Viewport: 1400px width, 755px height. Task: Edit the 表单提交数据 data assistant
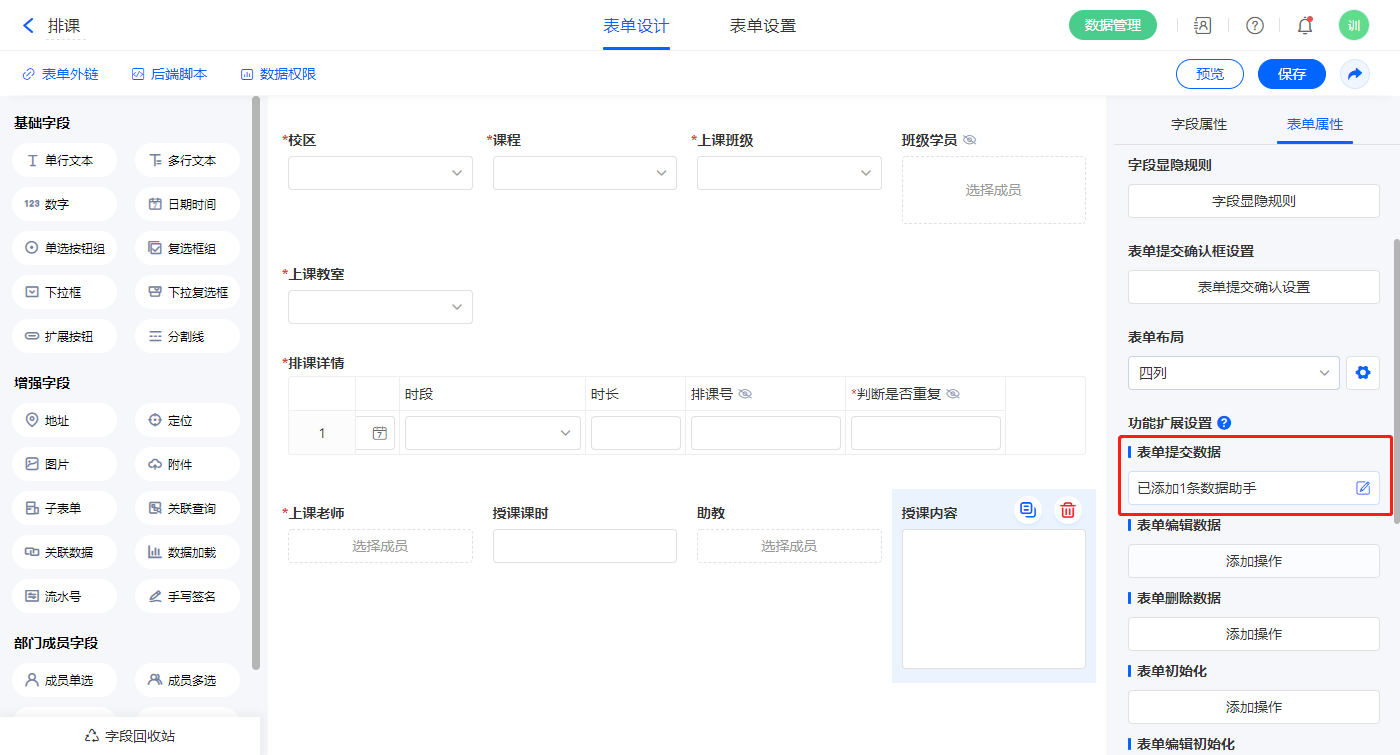[1362, 488]
